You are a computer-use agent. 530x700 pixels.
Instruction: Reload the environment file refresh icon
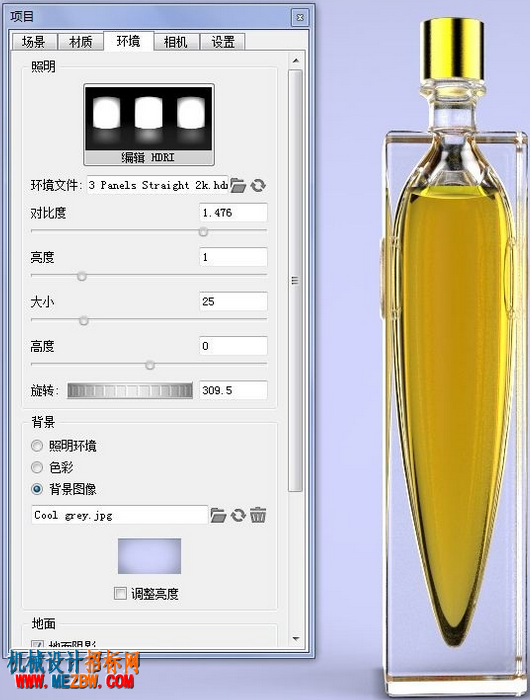pos(258,185)
